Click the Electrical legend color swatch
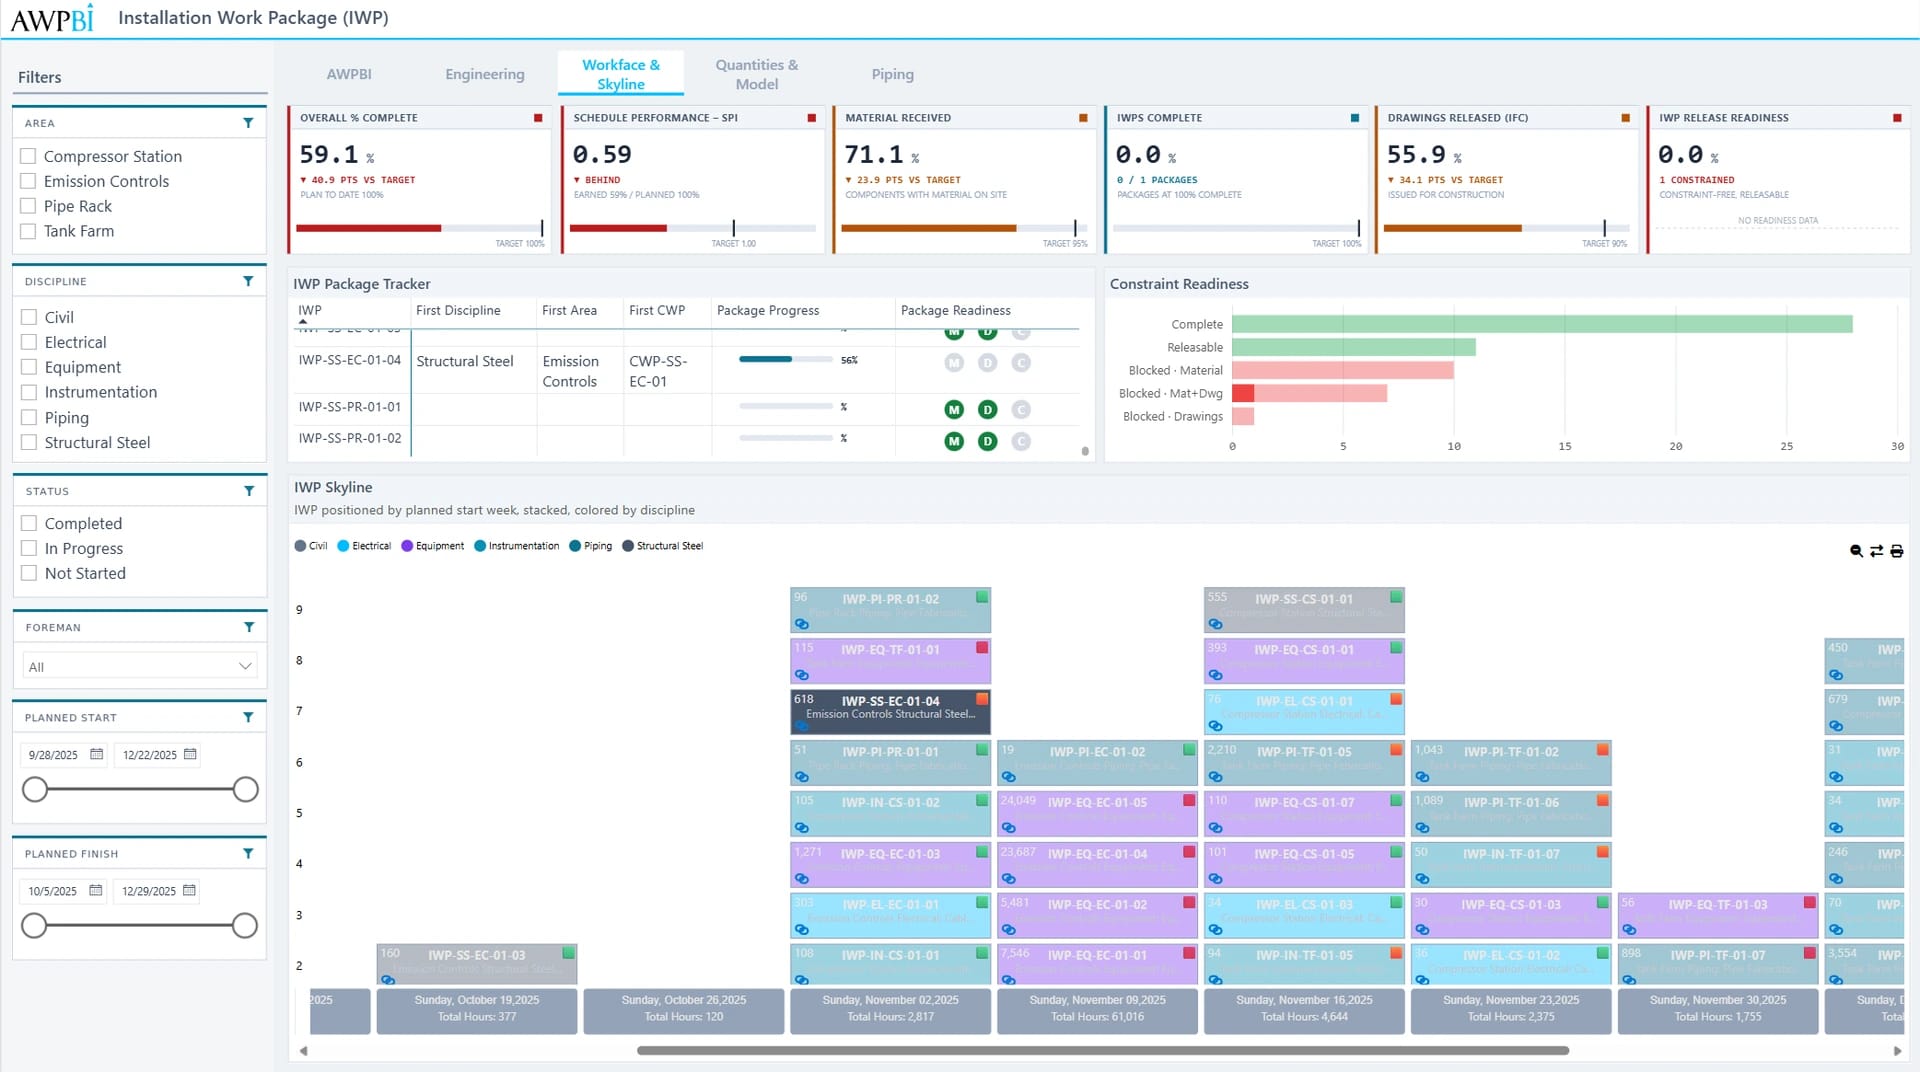 343,546
